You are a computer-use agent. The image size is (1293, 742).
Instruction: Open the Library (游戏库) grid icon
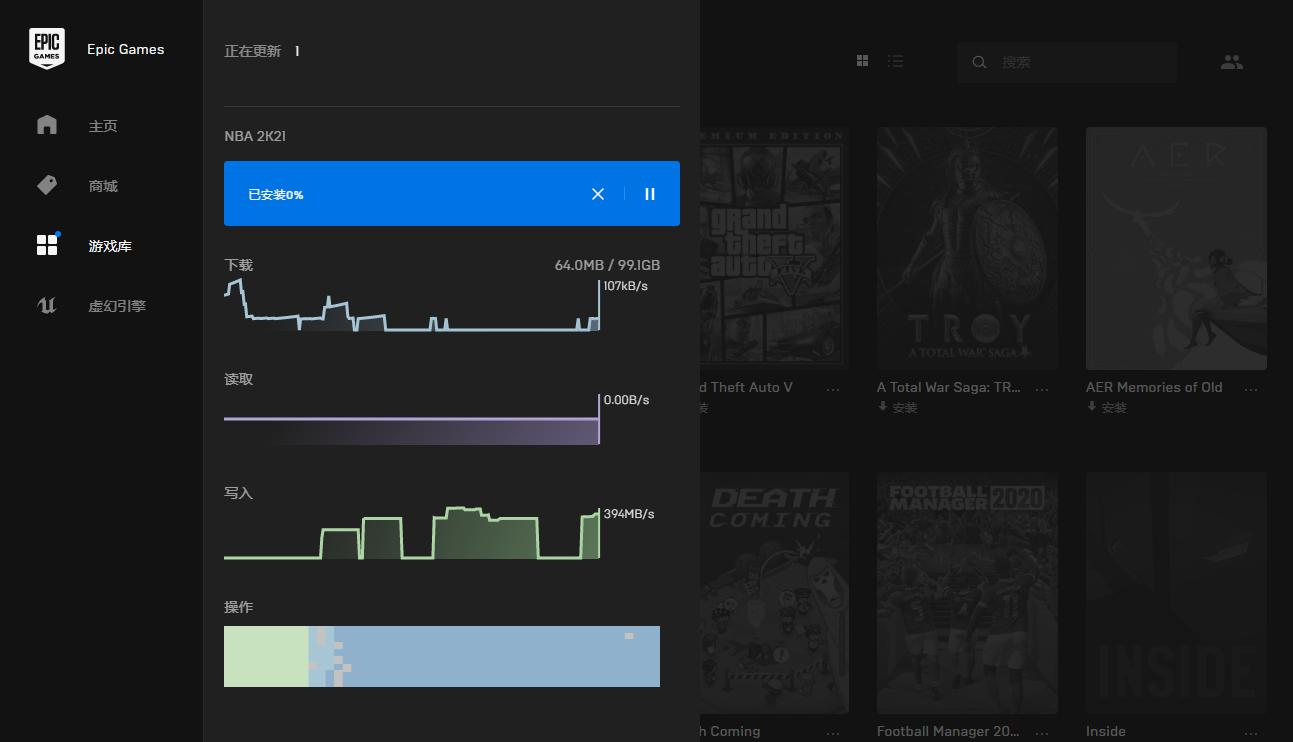(47, 245)
